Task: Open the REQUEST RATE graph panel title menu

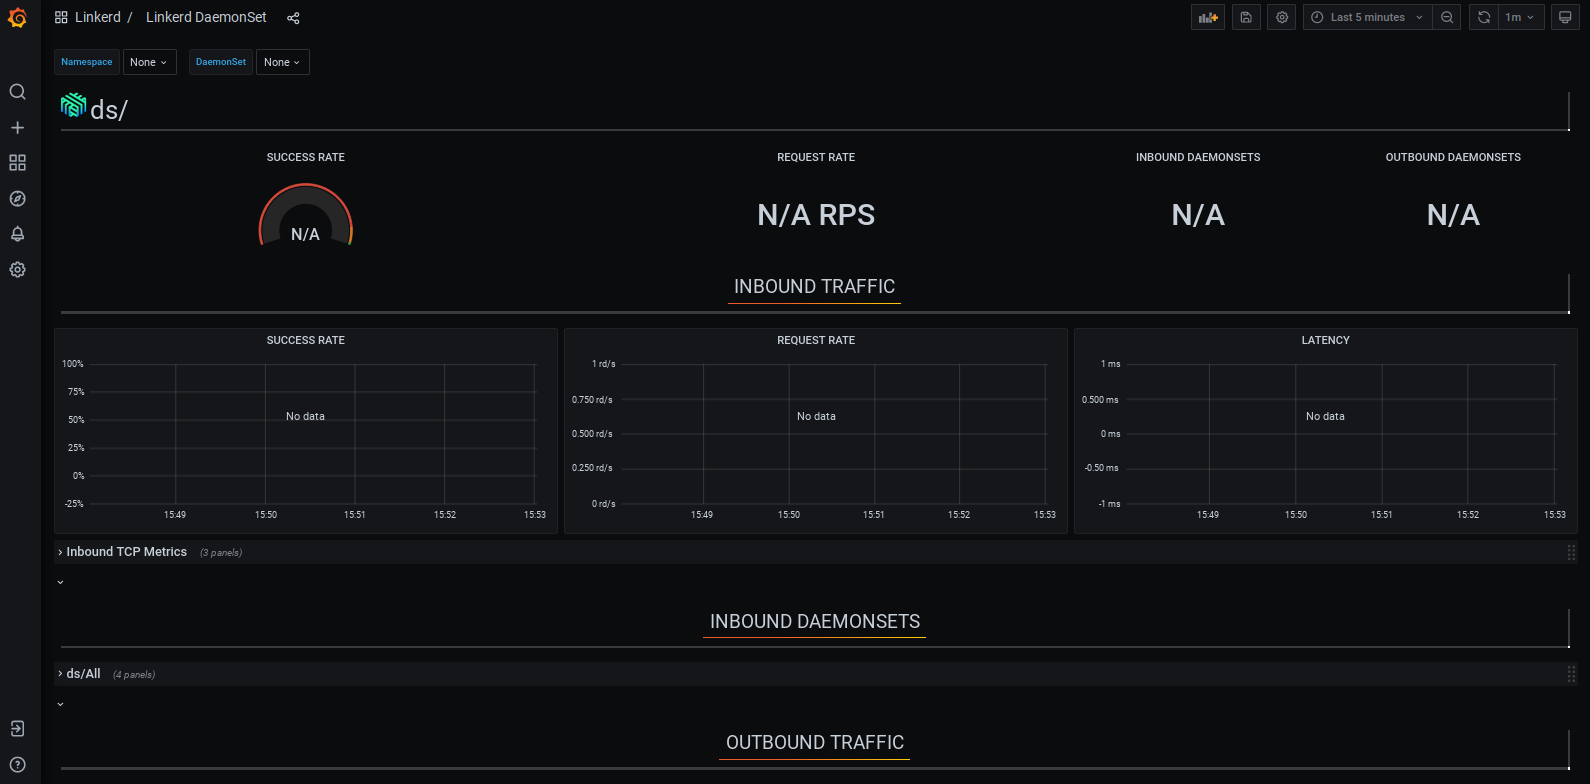Action: pos(816,340)
